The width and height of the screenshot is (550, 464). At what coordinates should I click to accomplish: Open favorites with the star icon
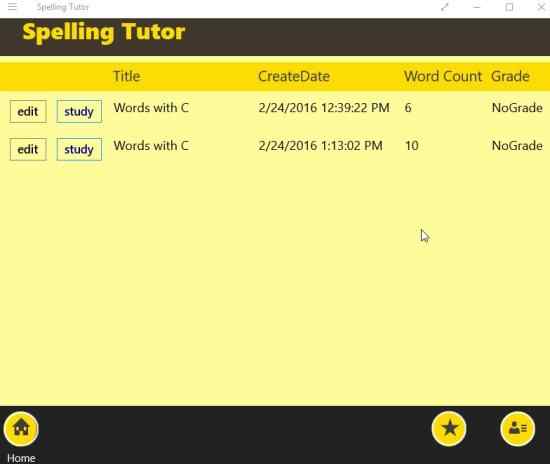point(449,429)
